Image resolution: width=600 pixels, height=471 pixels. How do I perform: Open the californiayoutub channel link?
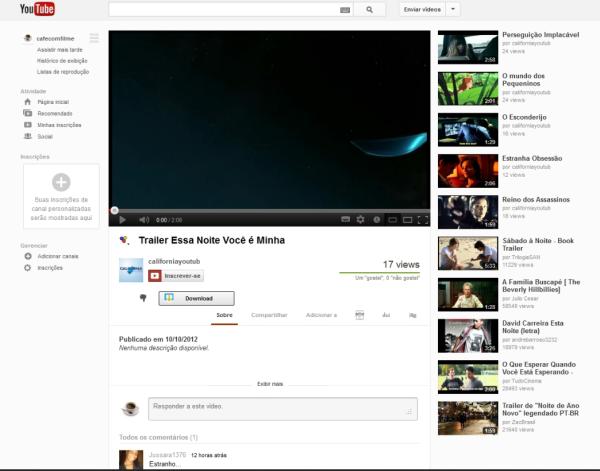[174, 261]
